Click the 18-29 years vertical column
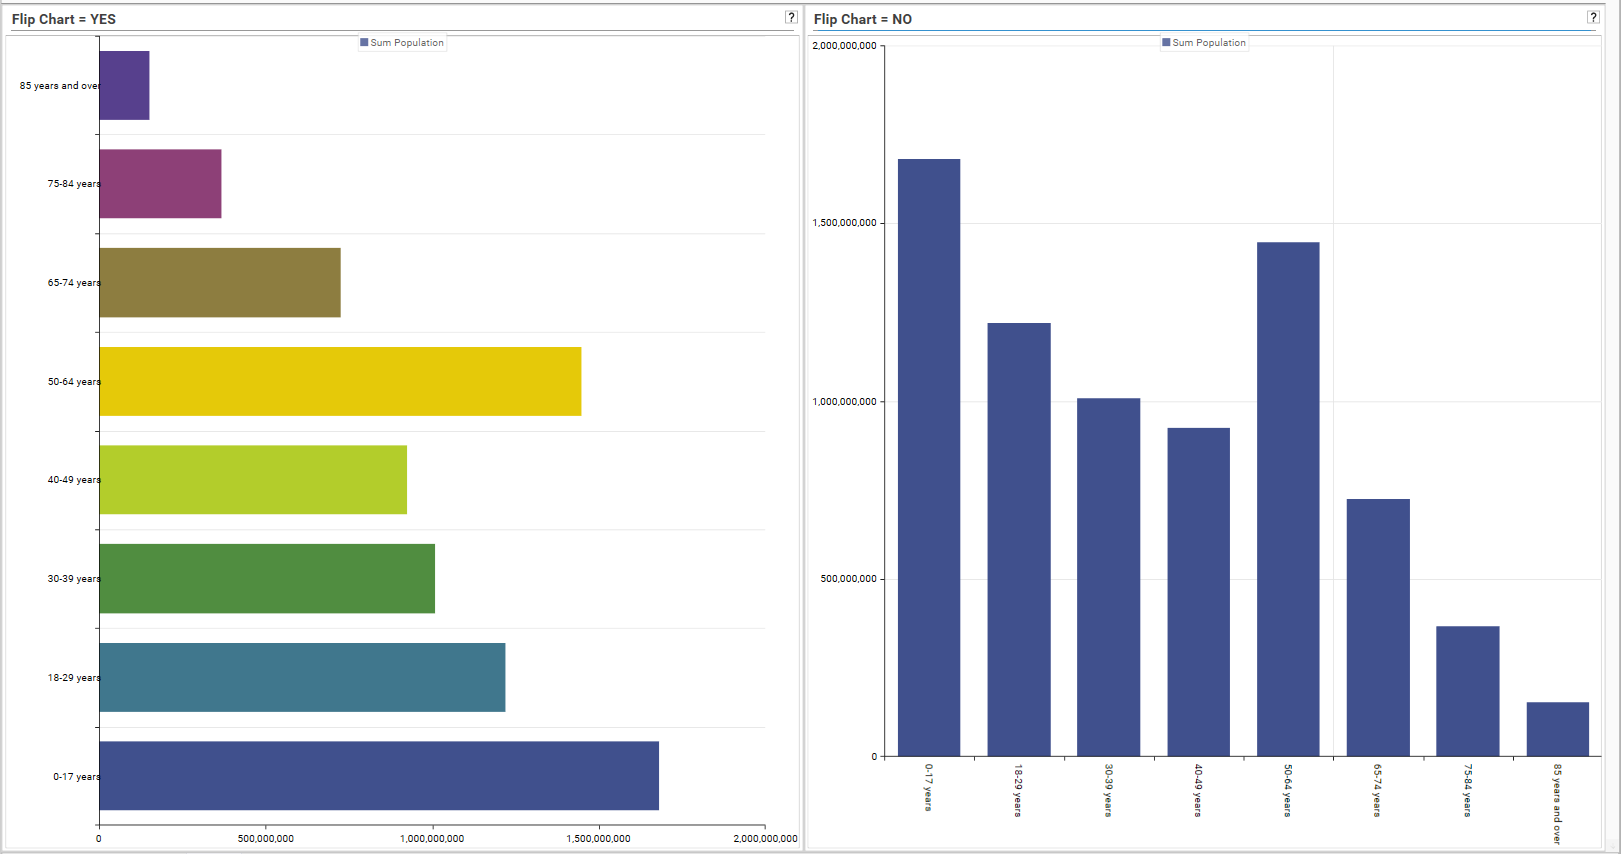Viewport: 1621px width, 854px height. [x=1019, y=540]
